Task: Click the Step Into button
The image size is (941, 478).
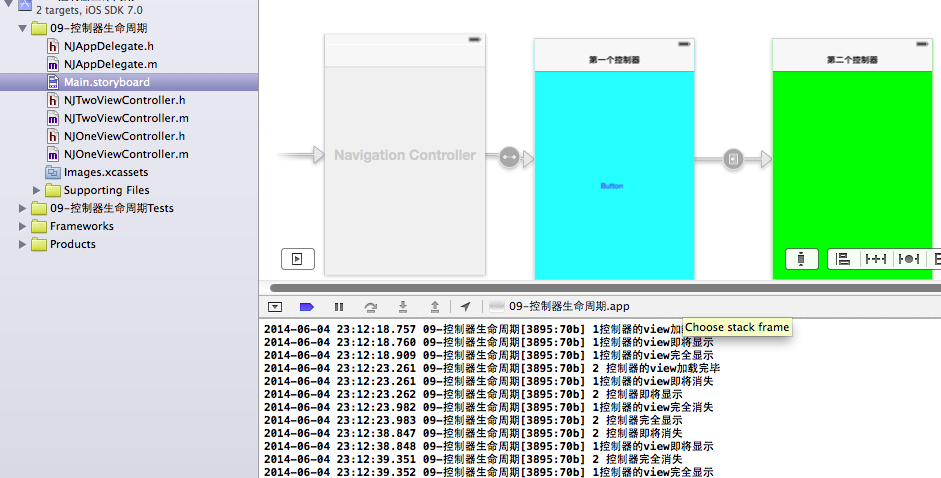Action: click(403, 307)
